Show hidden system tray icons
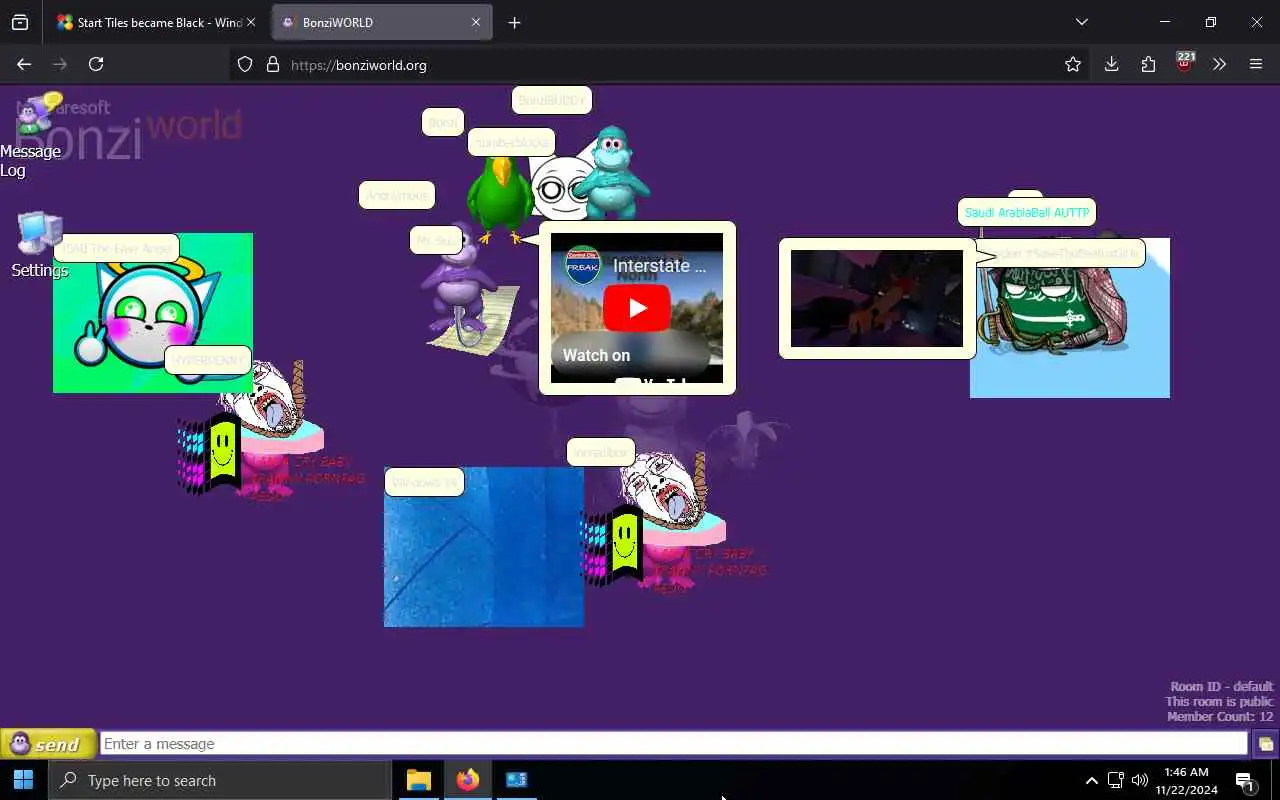This screenshot has width=1280, height=800. point(1091,780)
